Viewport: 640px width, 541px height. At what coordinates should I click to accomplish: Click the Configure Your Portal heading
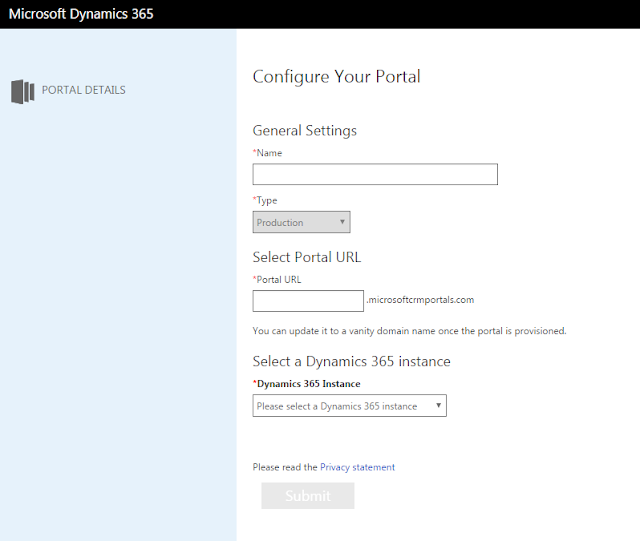coord(336,76)
